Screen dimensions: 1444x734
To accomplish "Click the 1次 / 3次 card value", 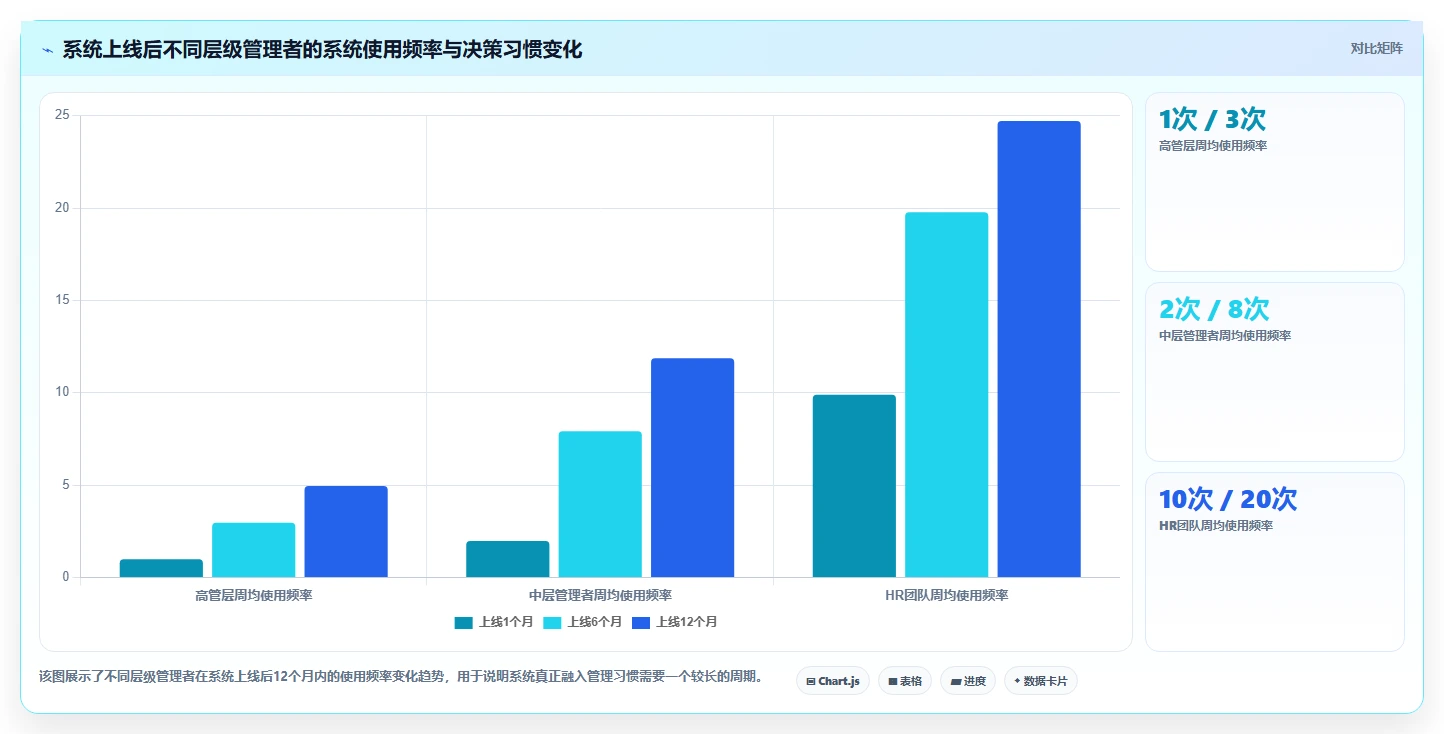I will click(x=1212, y=120).
